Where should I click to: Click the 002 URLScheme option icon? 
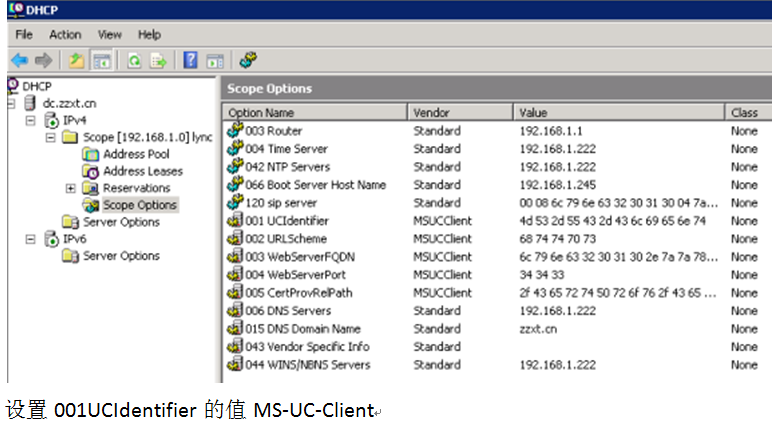pyautogui.click(x=235, y=238)
